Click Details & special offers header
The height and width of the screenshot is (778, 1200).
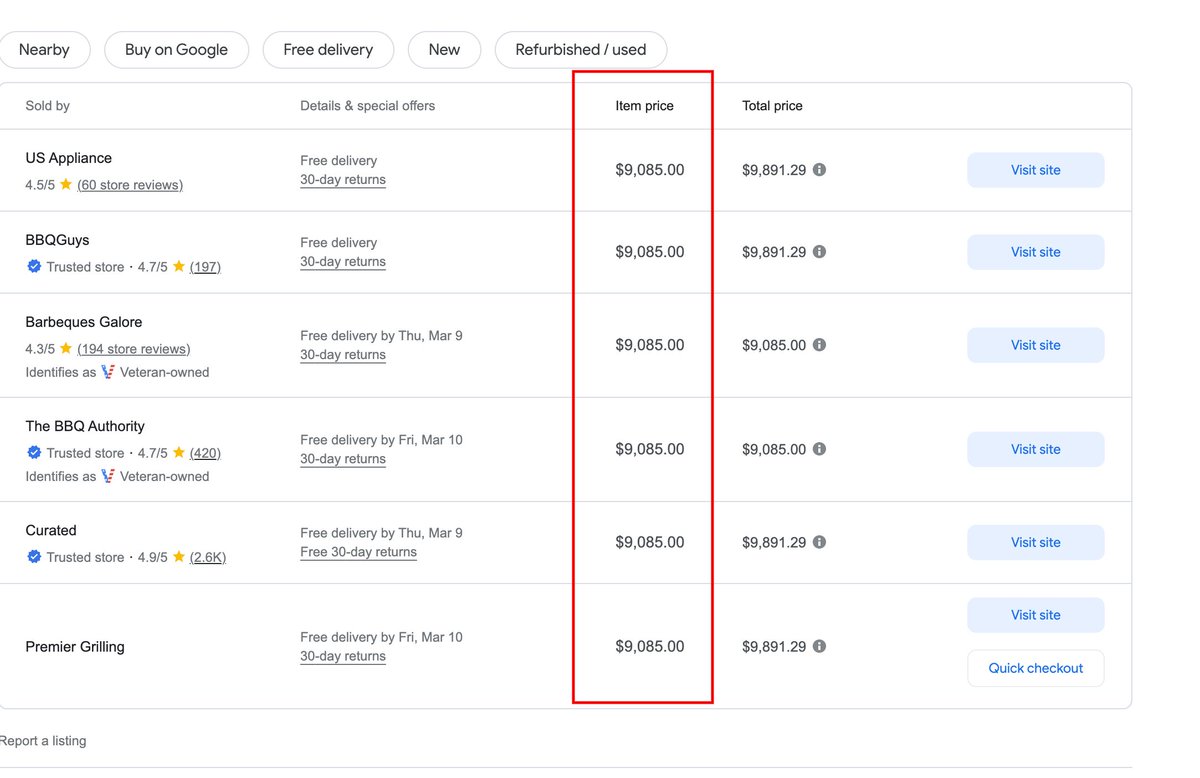(368, 106)
